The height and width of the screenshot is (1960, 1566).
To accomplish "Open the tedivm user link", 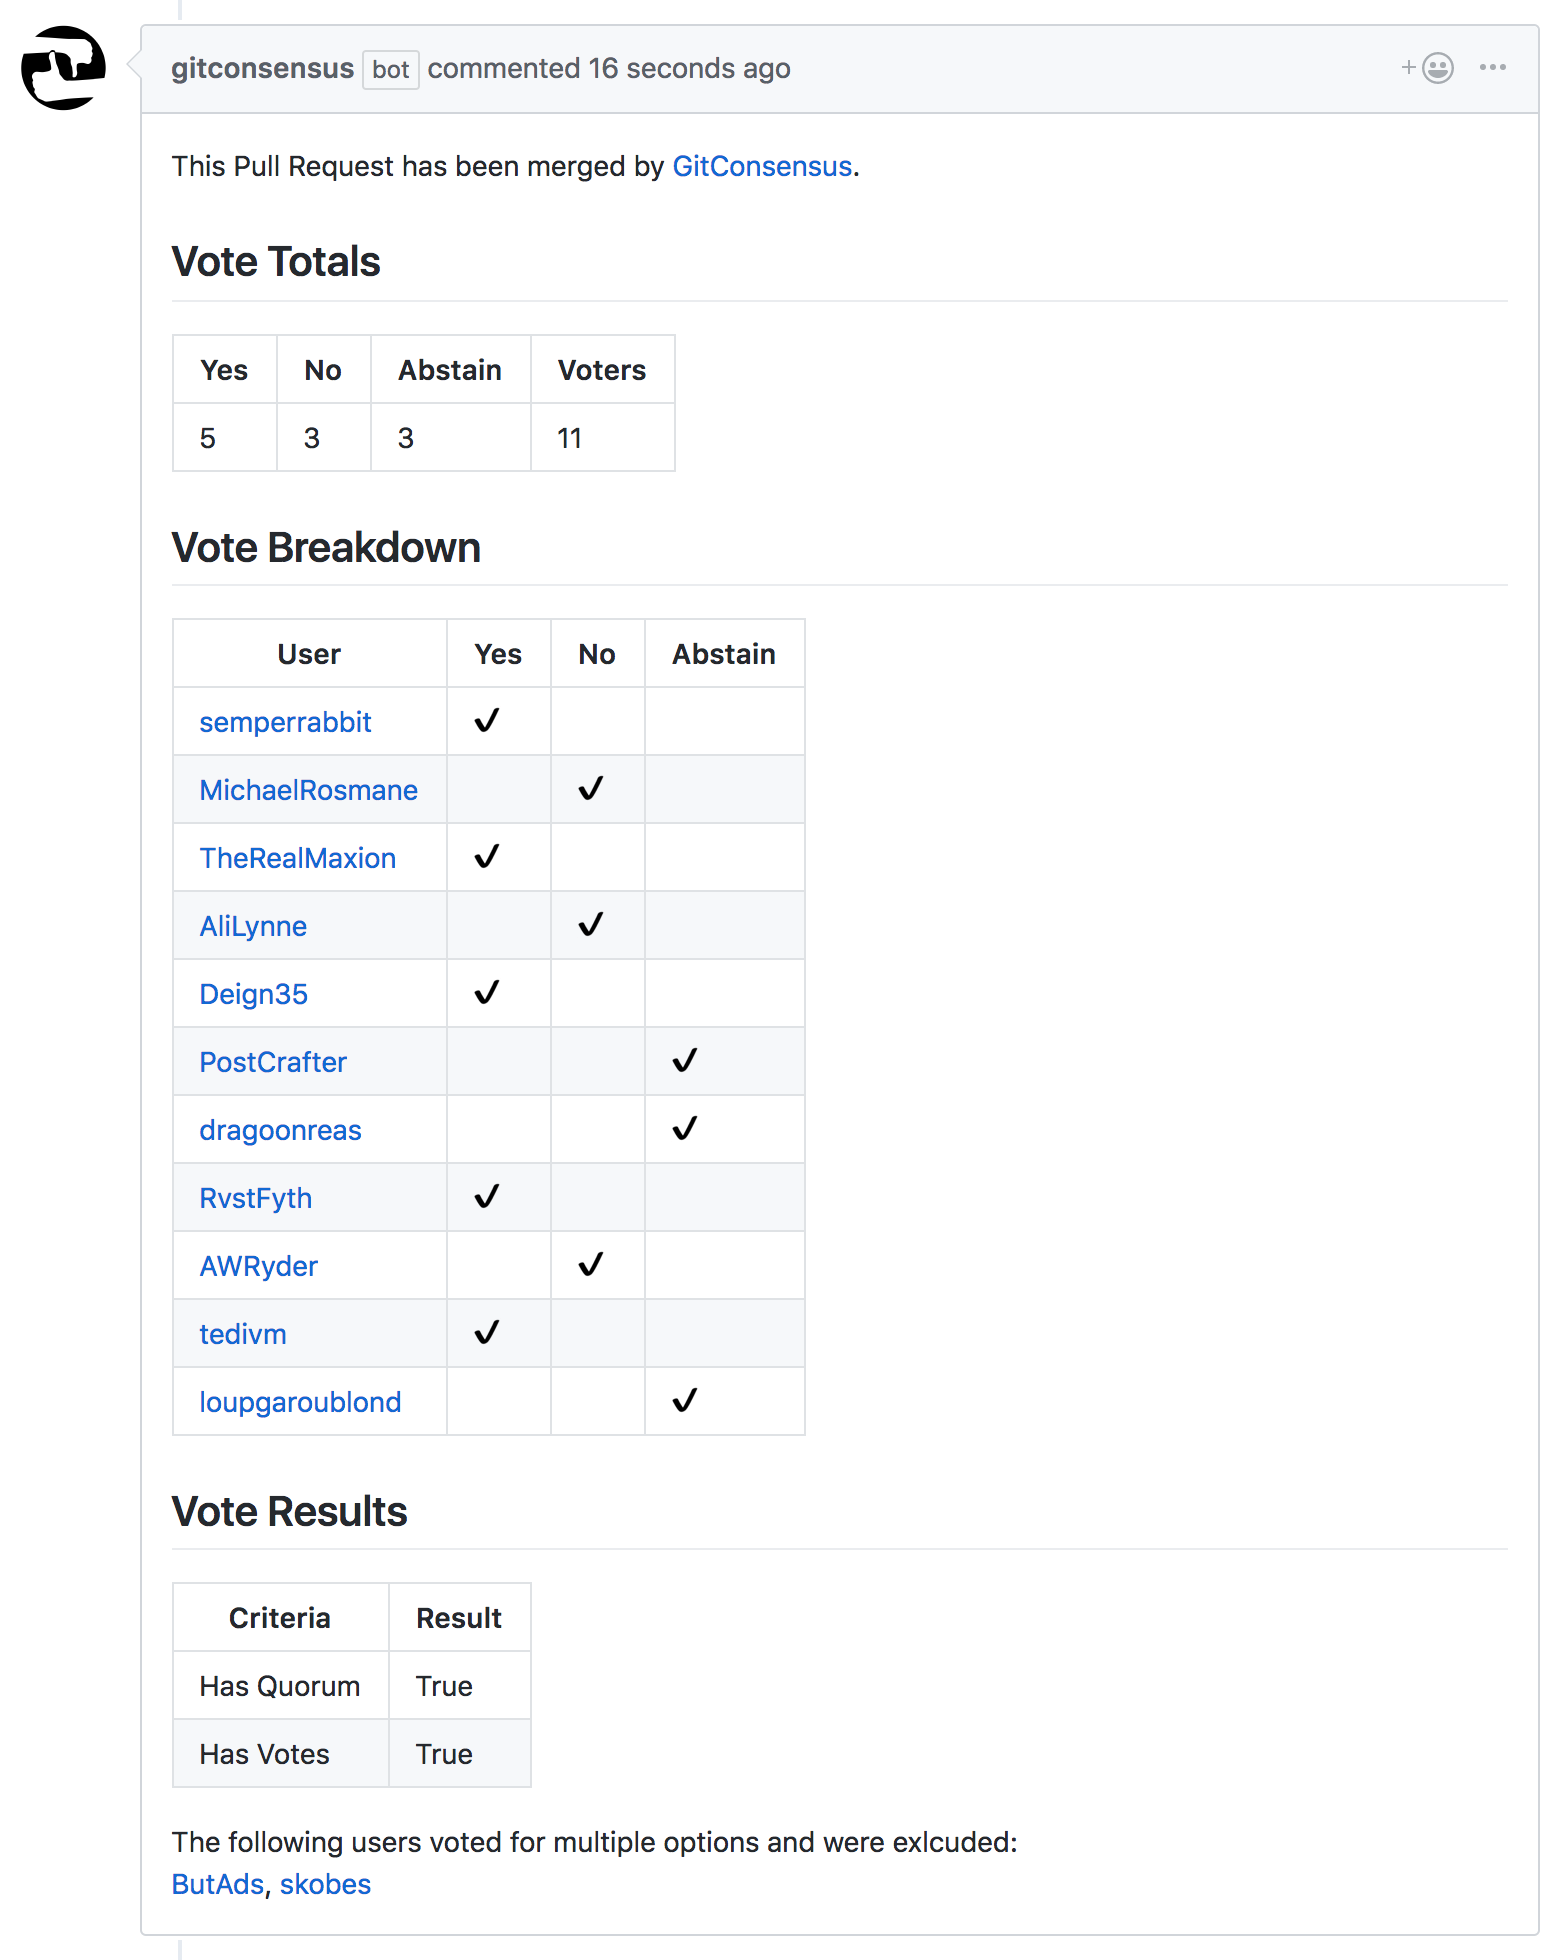I will pyautogui.click(x=242, y=1333).
